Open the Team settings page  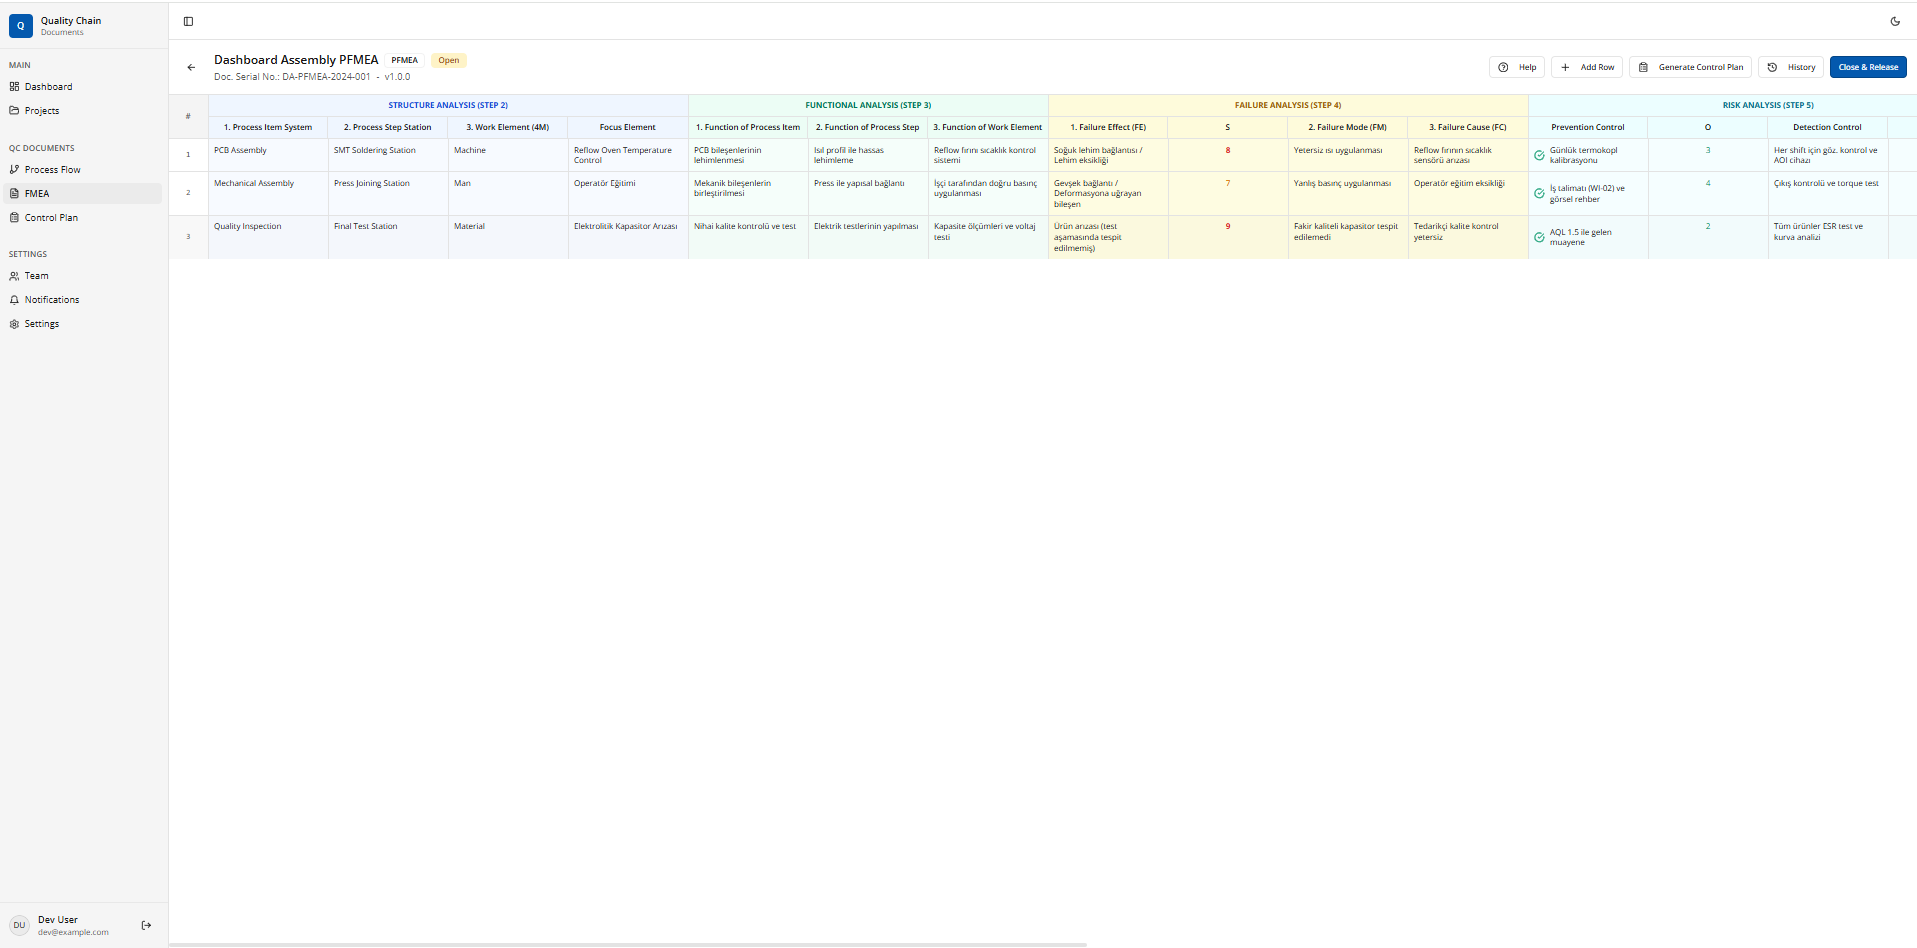[x=36, y=275]
